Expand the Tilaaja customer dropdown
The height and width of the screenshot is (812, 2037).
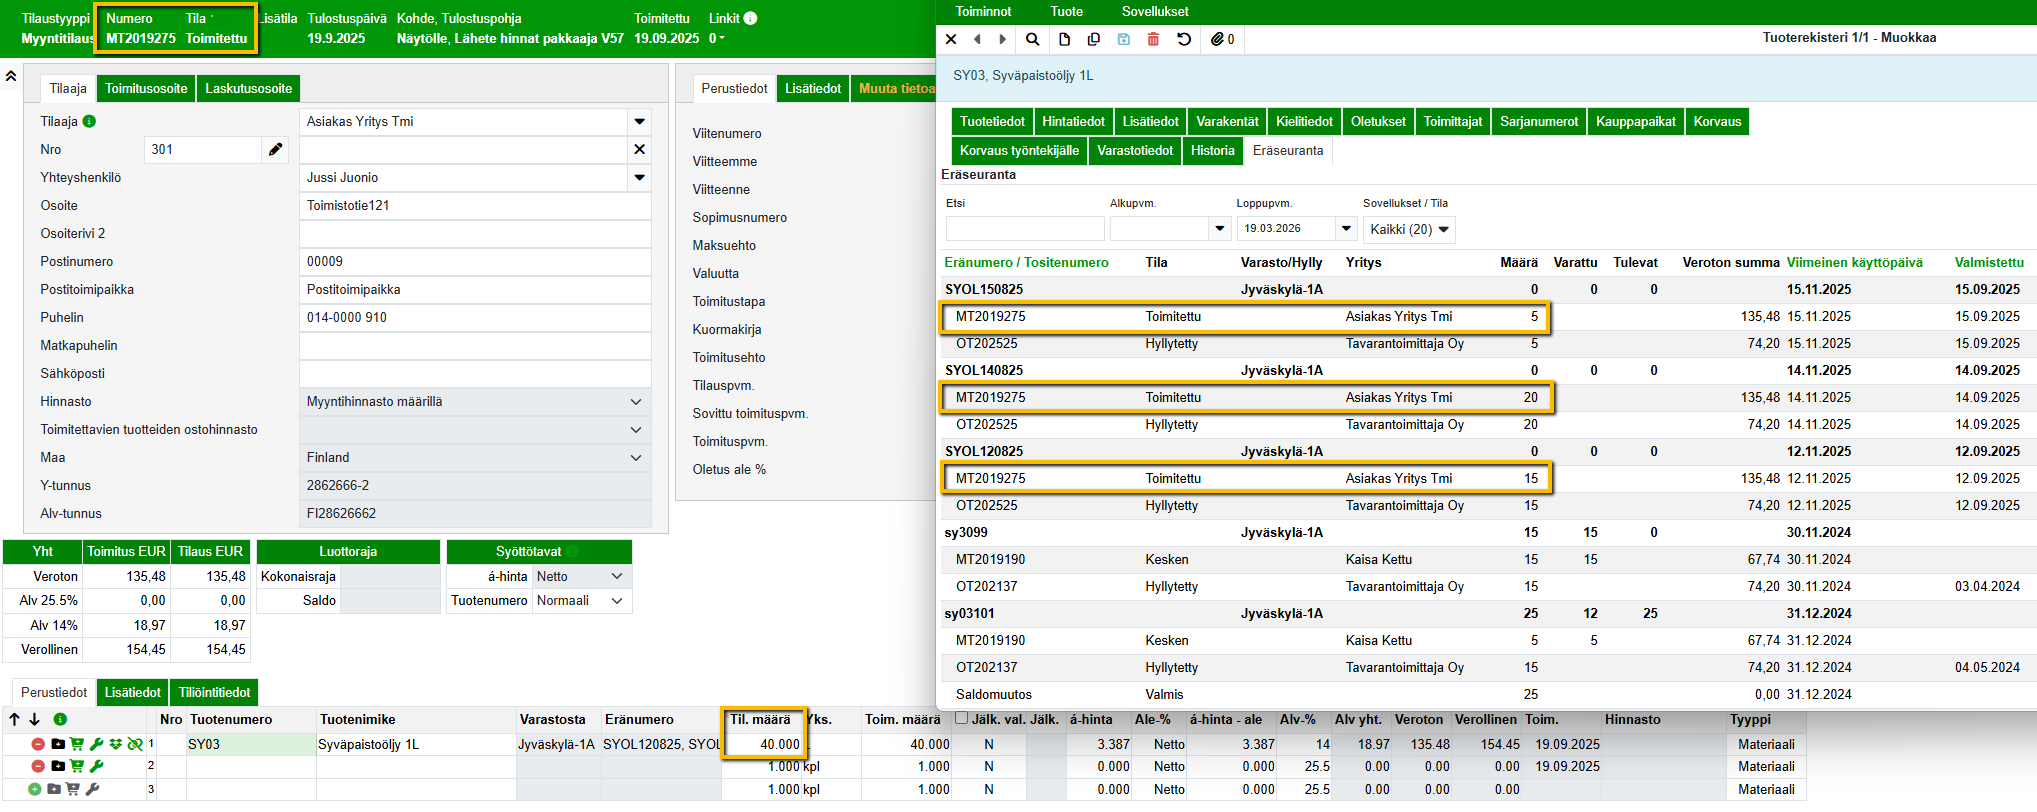[639, 122]
